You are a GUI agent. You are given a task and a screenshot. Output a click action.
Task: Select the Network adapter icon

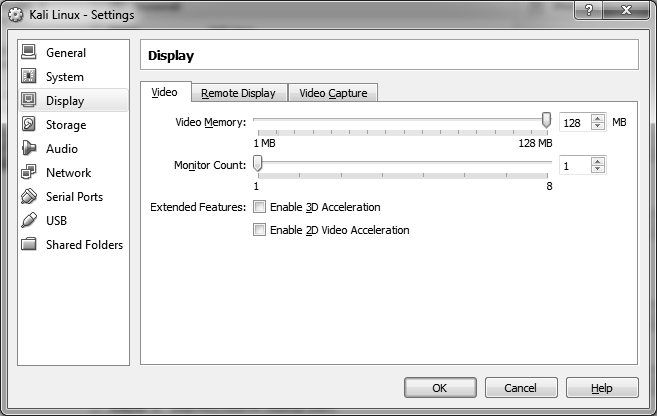click(28, 173)
